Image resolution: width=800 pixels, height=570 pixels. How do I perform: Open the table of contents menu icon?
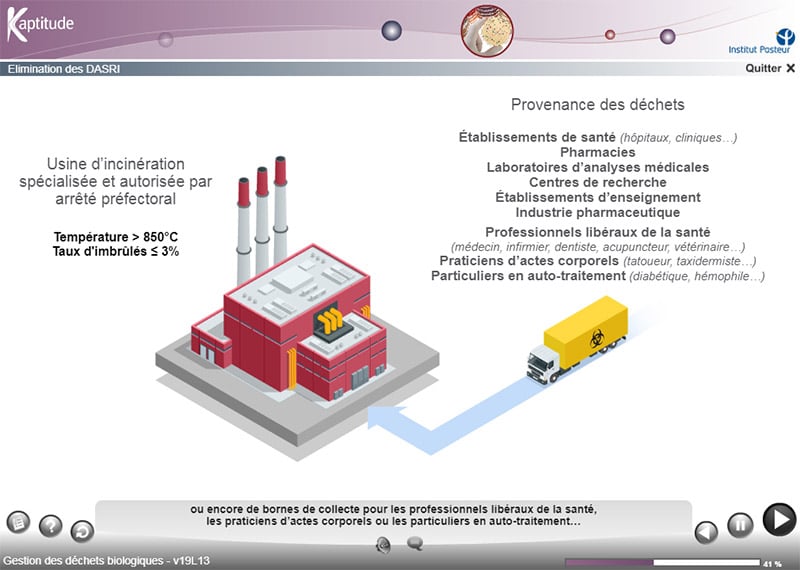(x=18, y=522)
